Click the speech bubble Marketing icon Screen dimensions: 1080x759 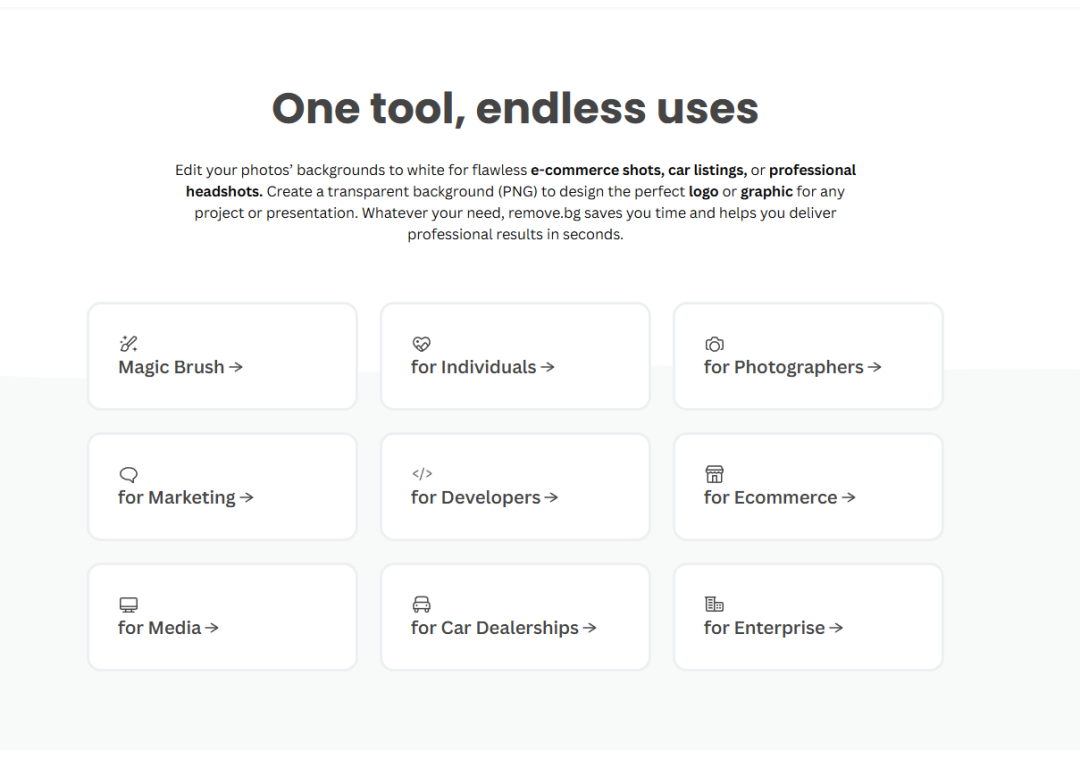(x=128, y=474)
